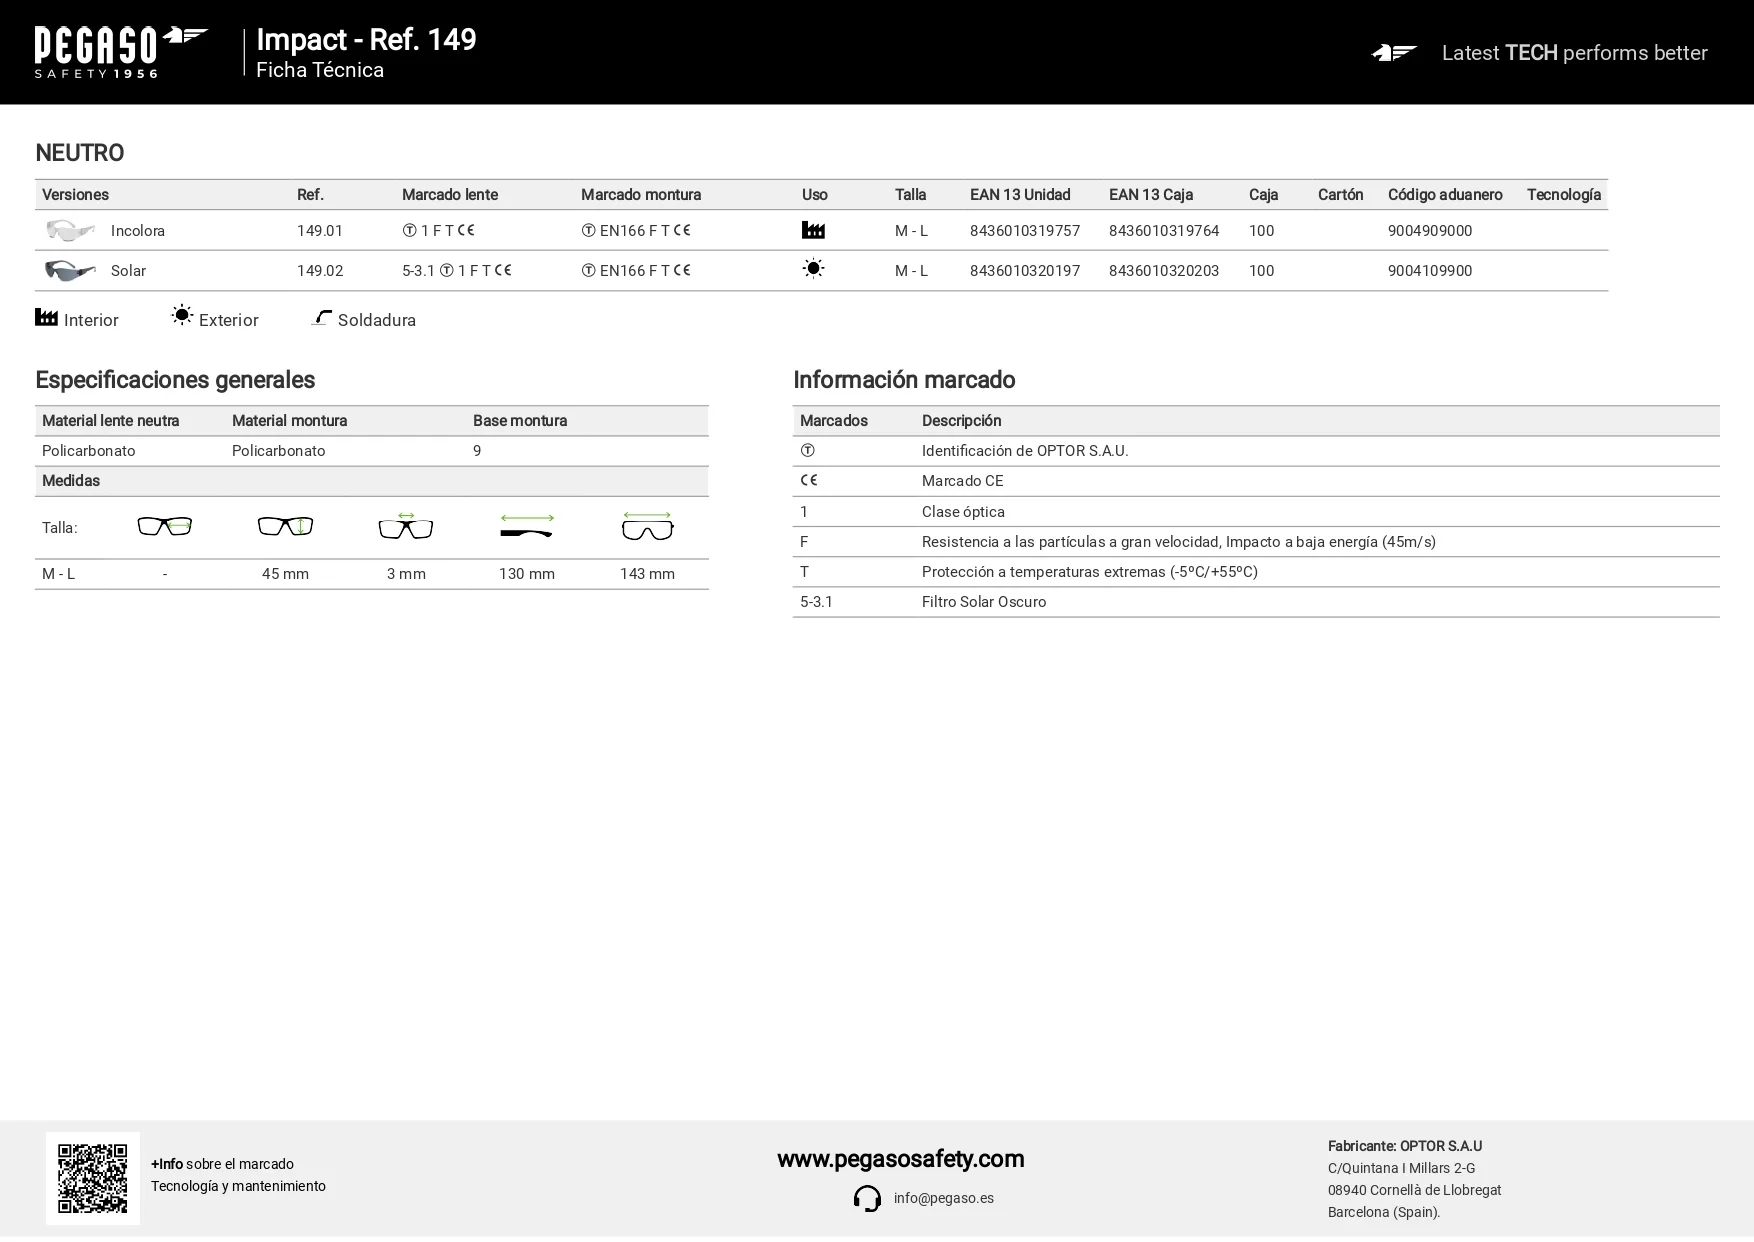This screenshot has height=1242, width=1754.
Task: Click the Base montura header
Action: 520,421
